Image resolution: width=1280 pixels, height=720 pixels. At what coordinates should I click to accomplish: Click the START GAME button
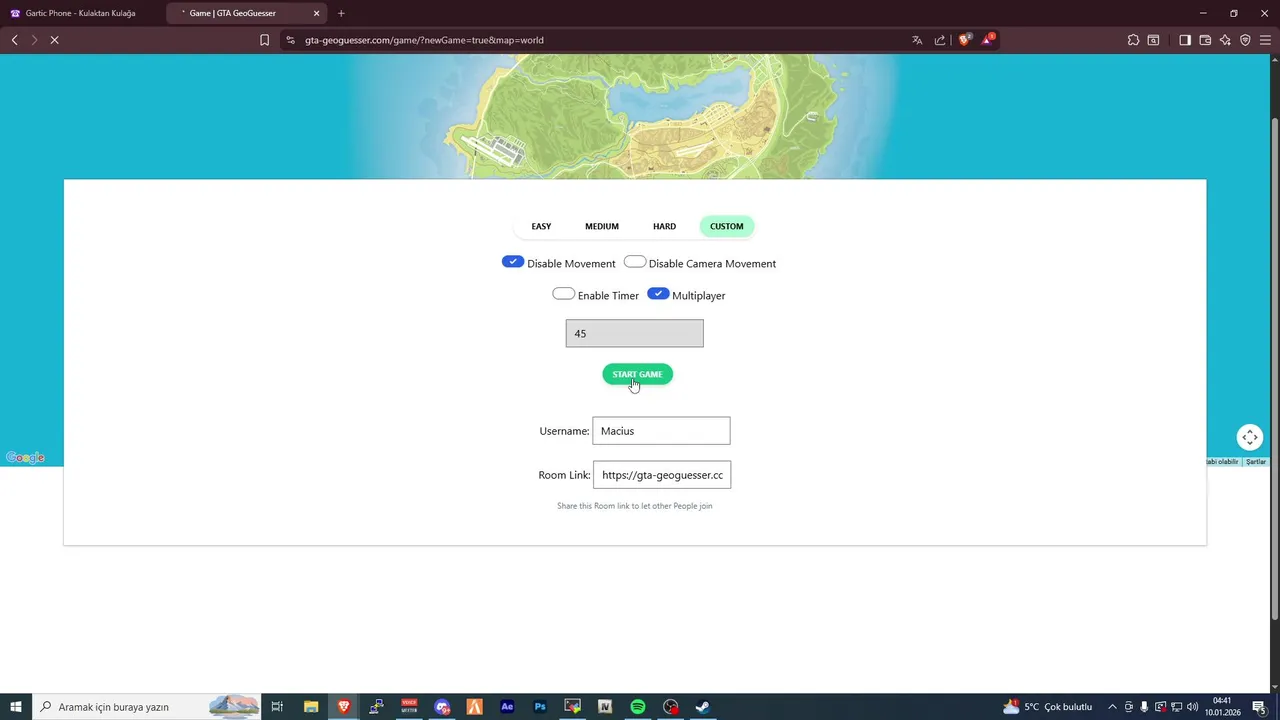[637, 374]
